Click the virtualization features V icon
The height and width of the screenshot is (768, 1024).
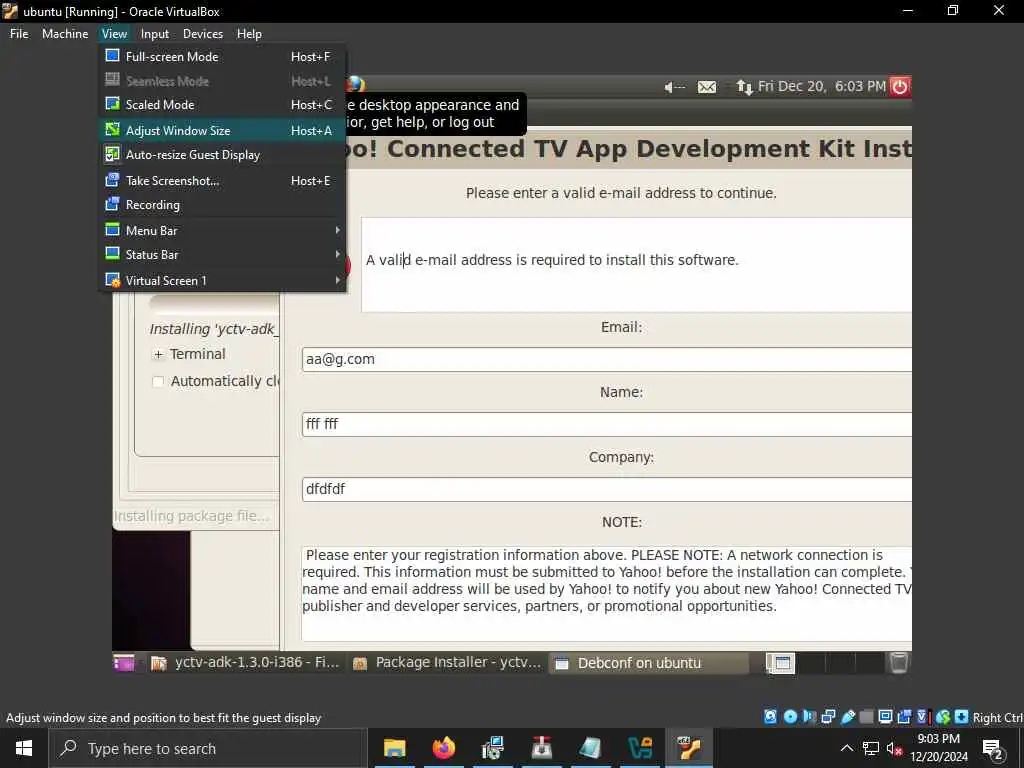[922, 717]
